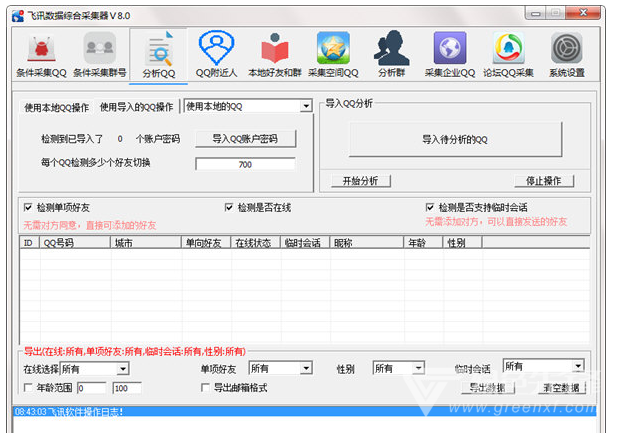This screenshot has width=617, height=433.
Task: Open the 采集空间QQ star icon
Action: point(333,56)
